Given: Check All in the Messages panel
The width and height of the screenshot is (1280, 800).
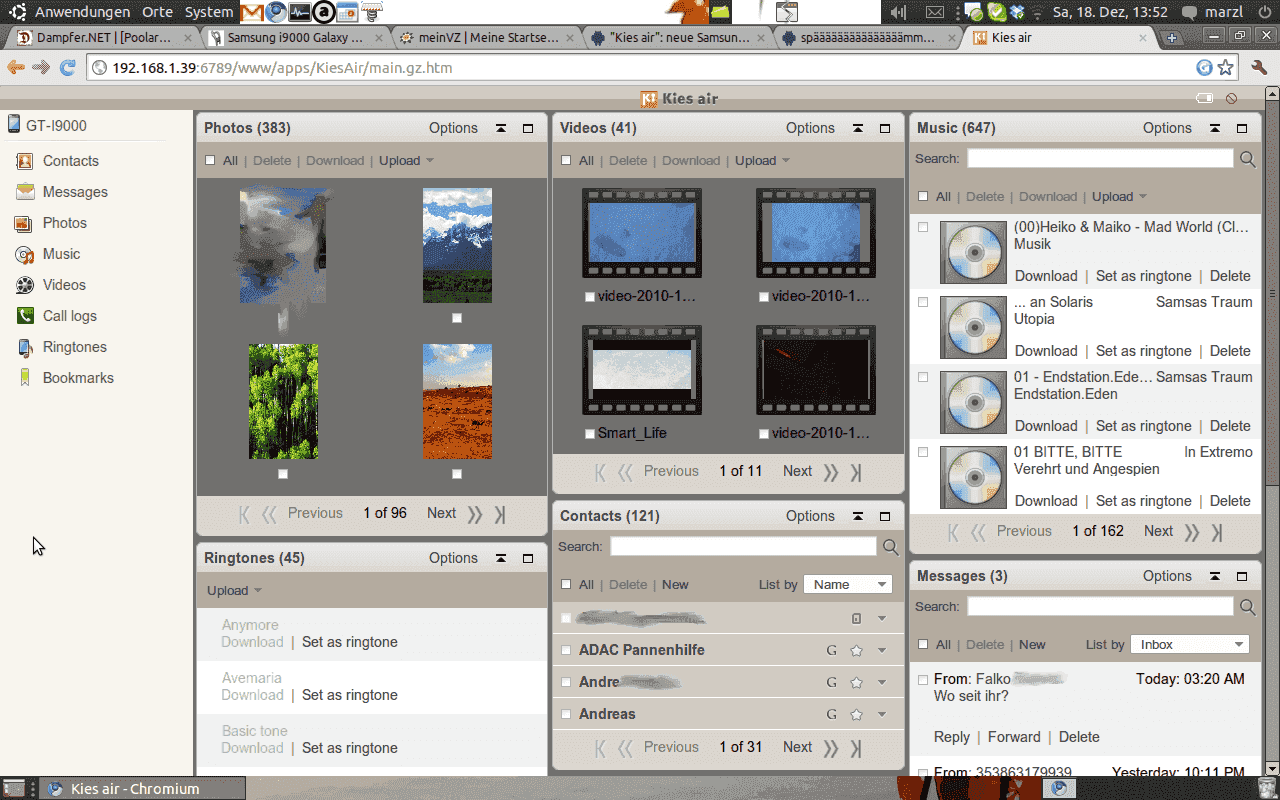Looking at the screenshot, I should coord(923,645).
